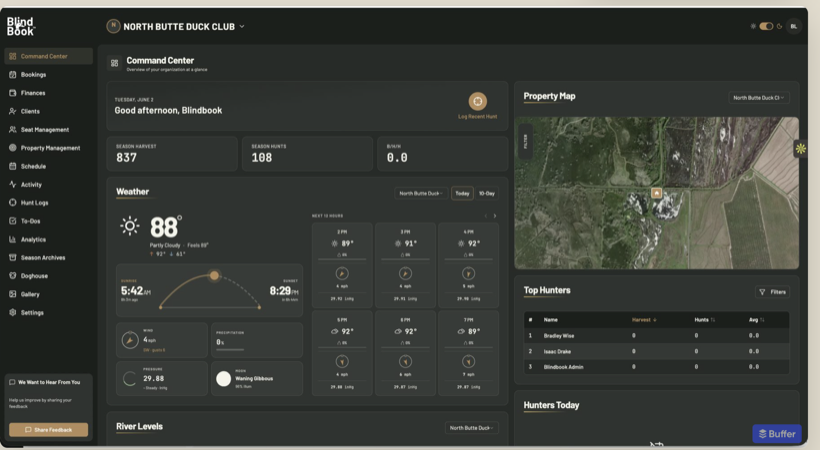Click the Isaac Drake row
820x450 pixels.
click(x=656, y=351)
